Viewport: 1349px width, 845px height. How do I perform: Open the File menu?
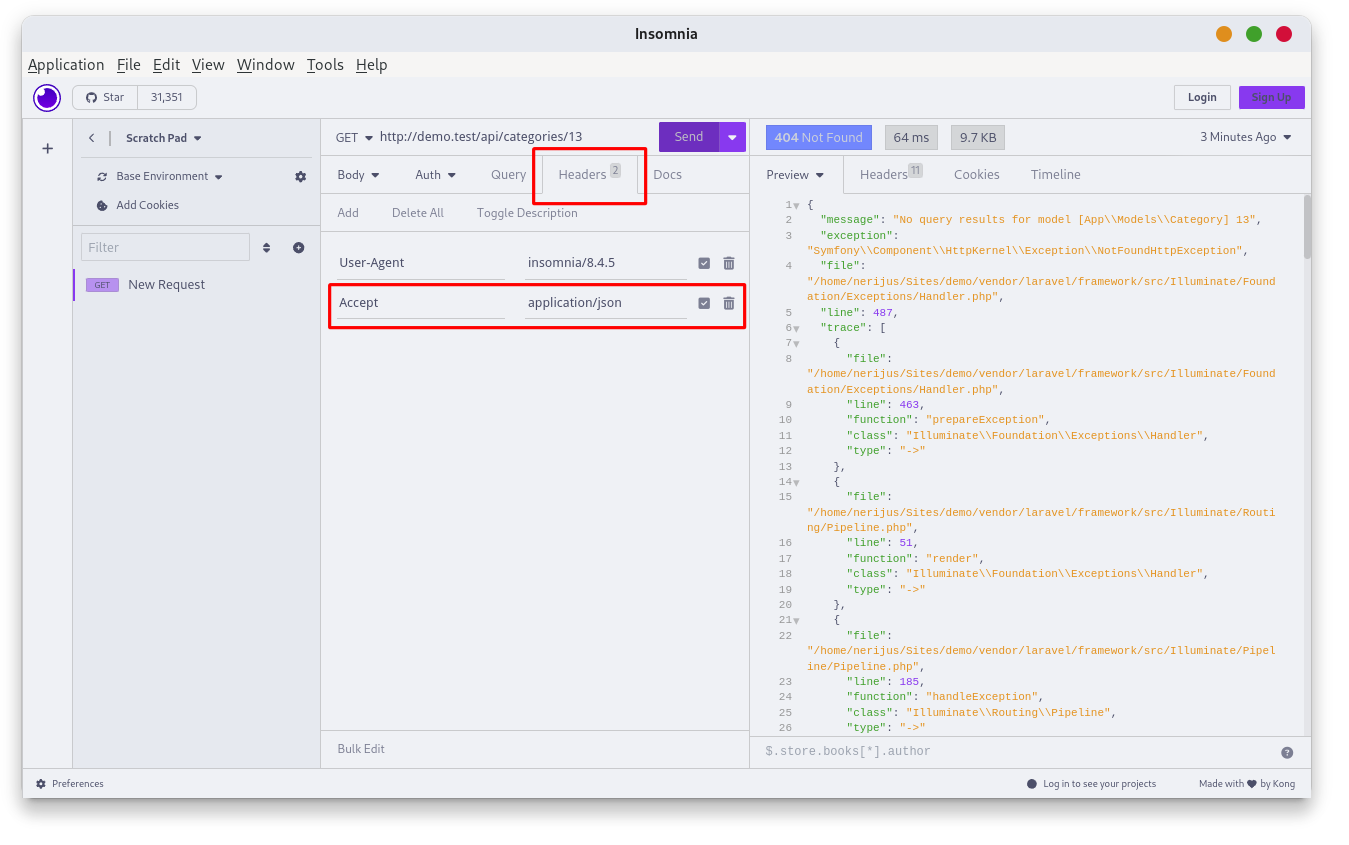(x=129, y=65)
